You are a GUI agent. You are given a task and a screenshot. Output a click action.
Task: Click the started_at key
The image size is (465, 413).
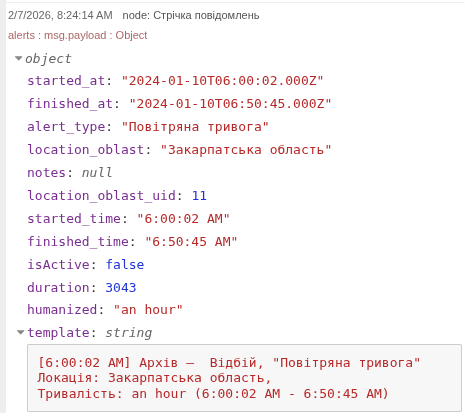(66, 81)
